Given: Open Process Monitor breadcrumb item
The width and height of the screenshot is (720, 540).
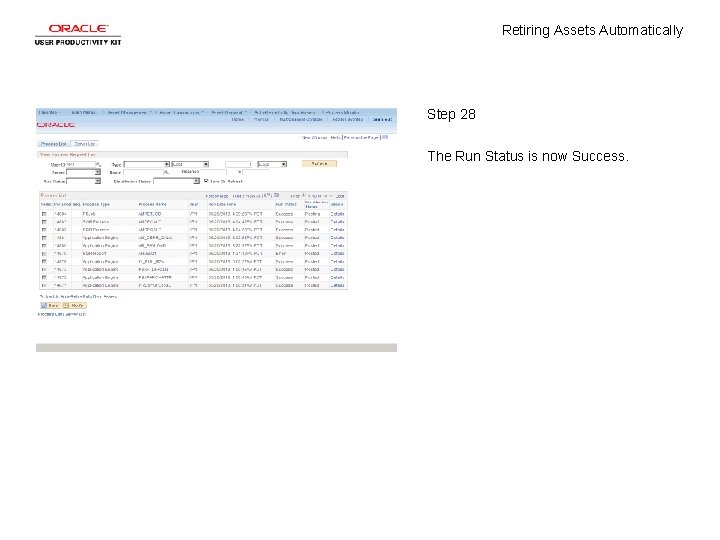Looking at the screenshot, I should (343, 112).
